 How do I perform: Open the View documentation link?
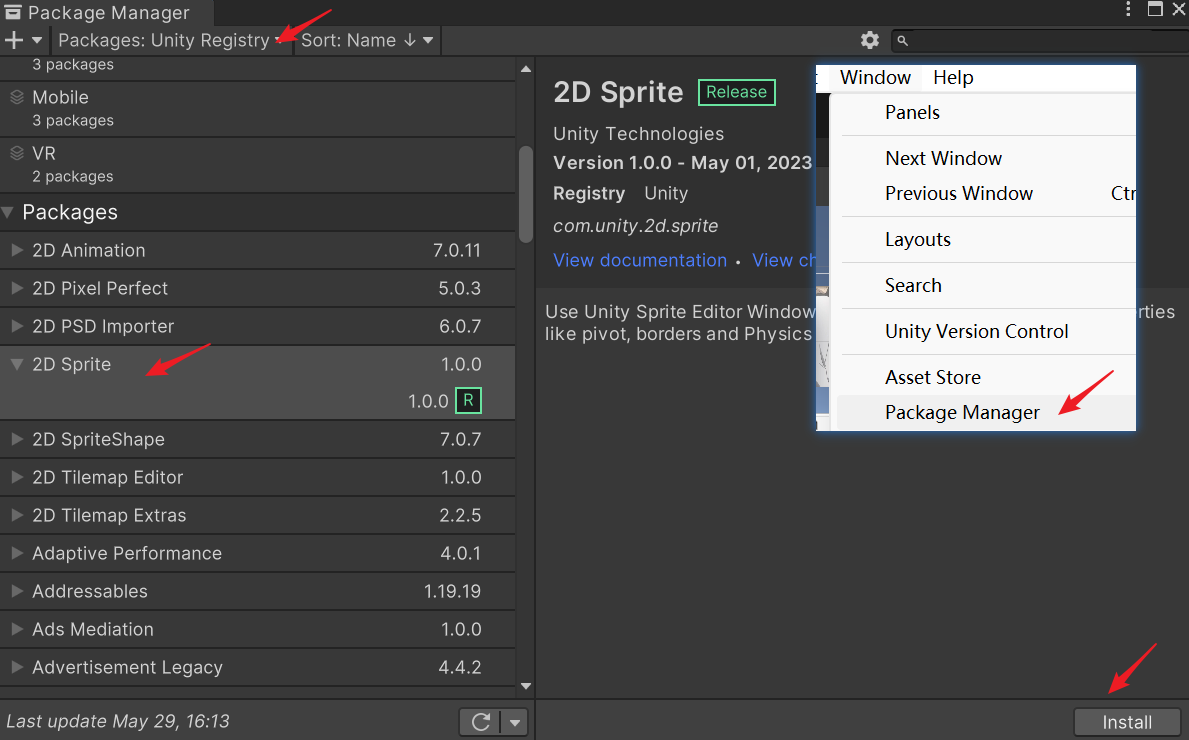(x=640, y=260)
